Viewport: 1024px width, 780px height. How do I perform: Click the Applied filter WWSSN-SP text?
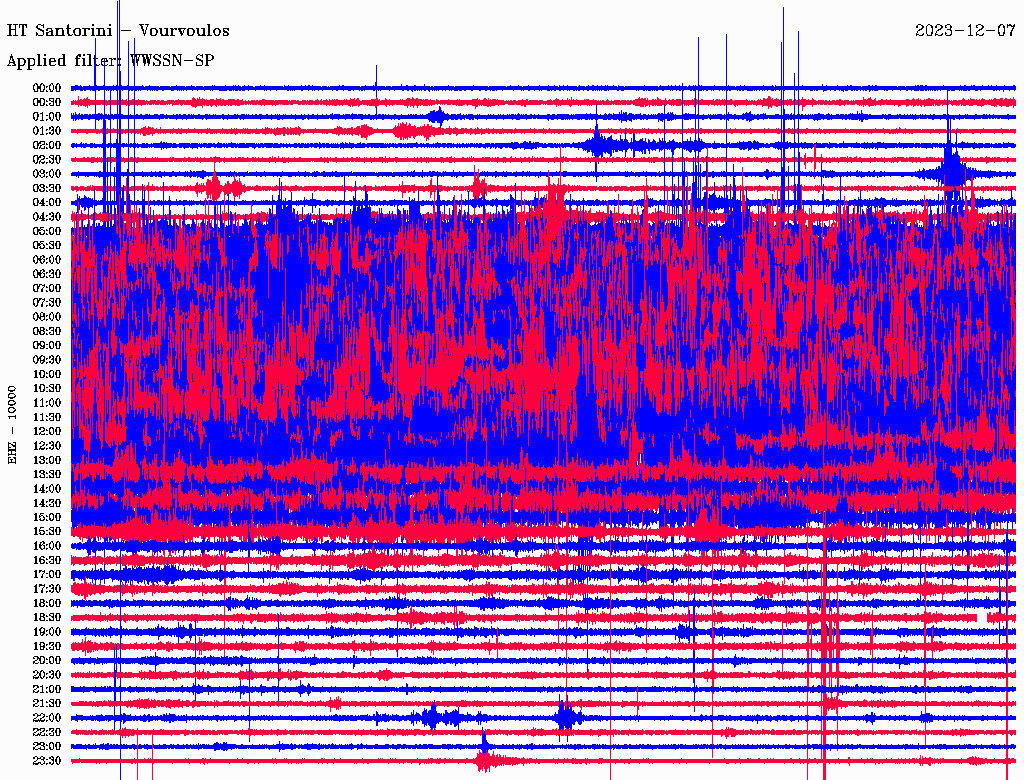[110, 61]
